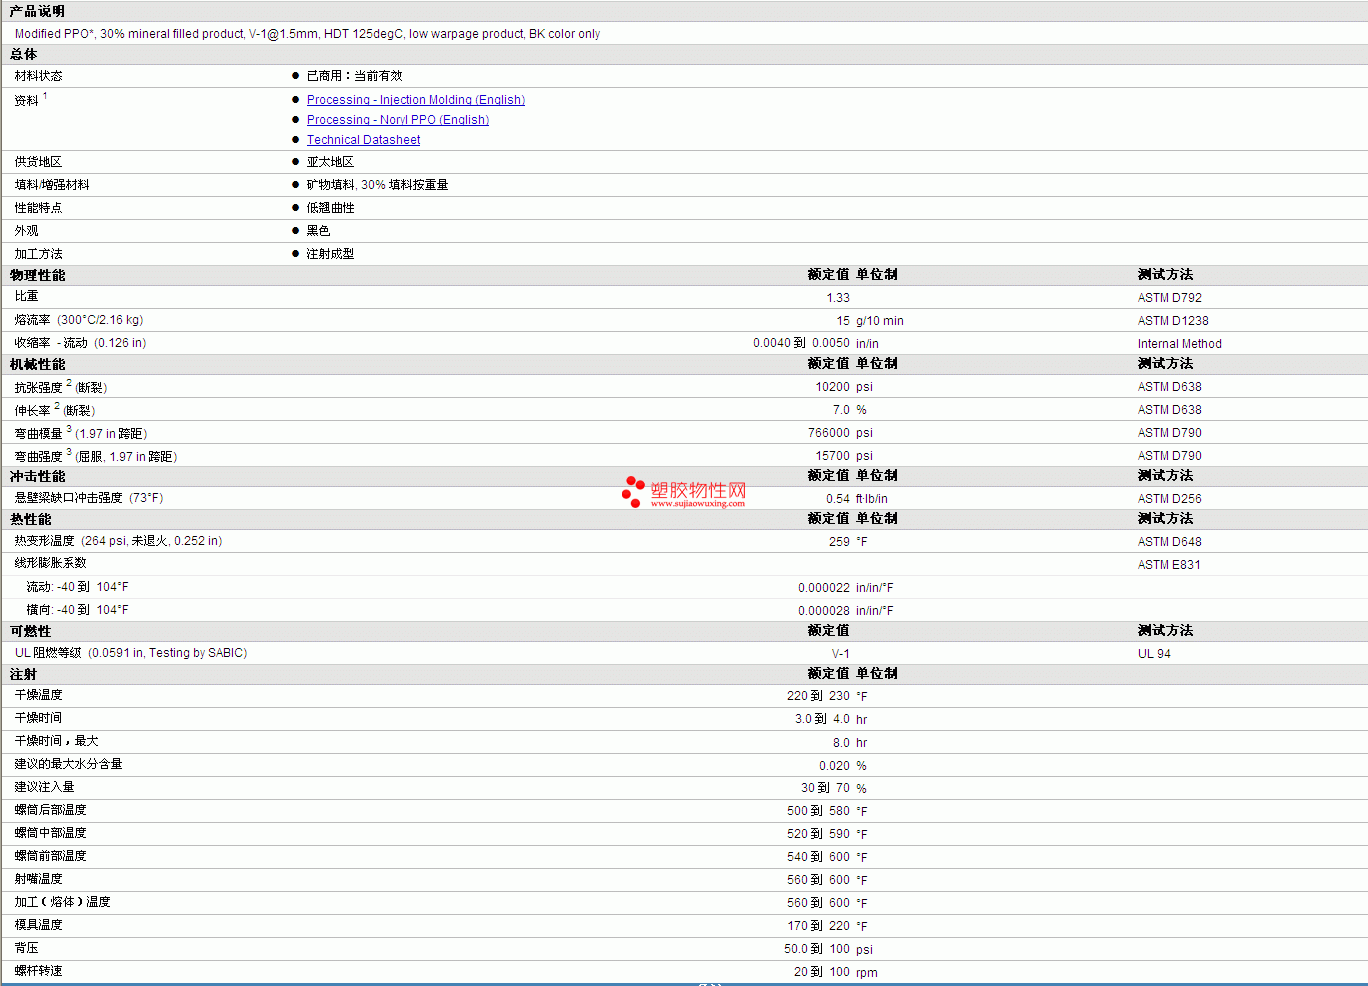Viewport: 1368px width, 986px height.
Task: Click the 'Internal Method' test method text
Action: click(1180, 344)
